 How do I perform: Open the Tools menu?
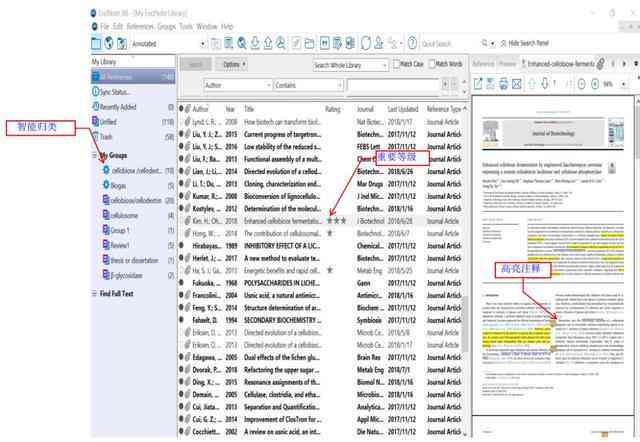[186, 27]
